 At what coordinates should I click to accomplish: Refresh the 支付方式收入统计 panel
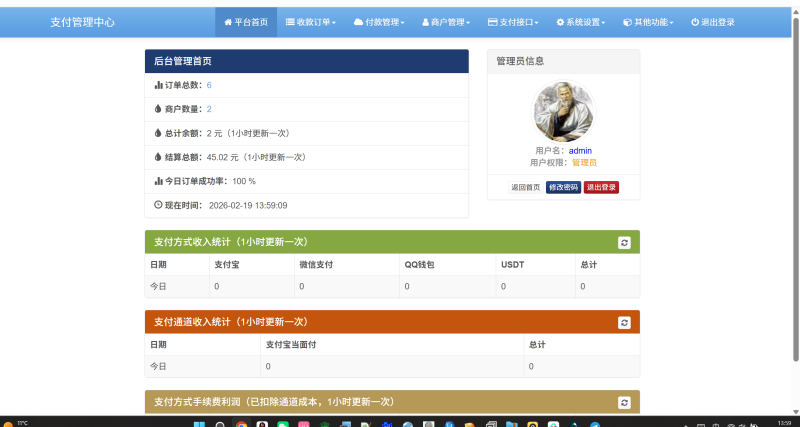(624, 242)
